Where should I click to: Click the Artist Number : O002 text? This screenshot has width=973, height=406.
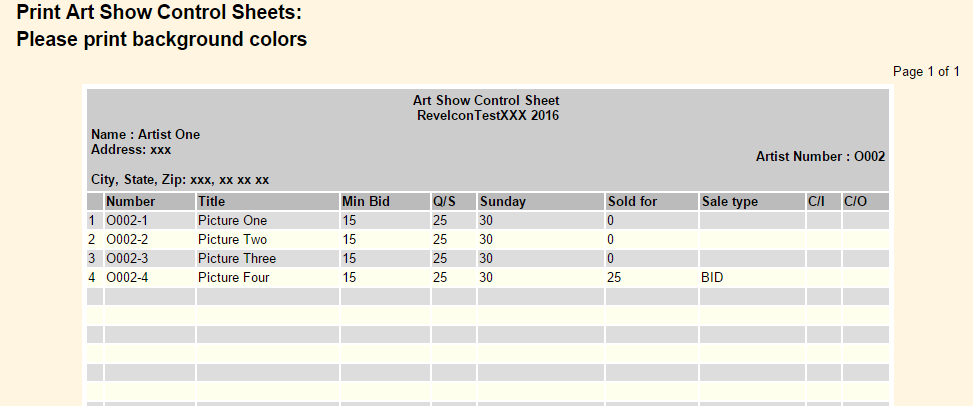click(820, 157)
